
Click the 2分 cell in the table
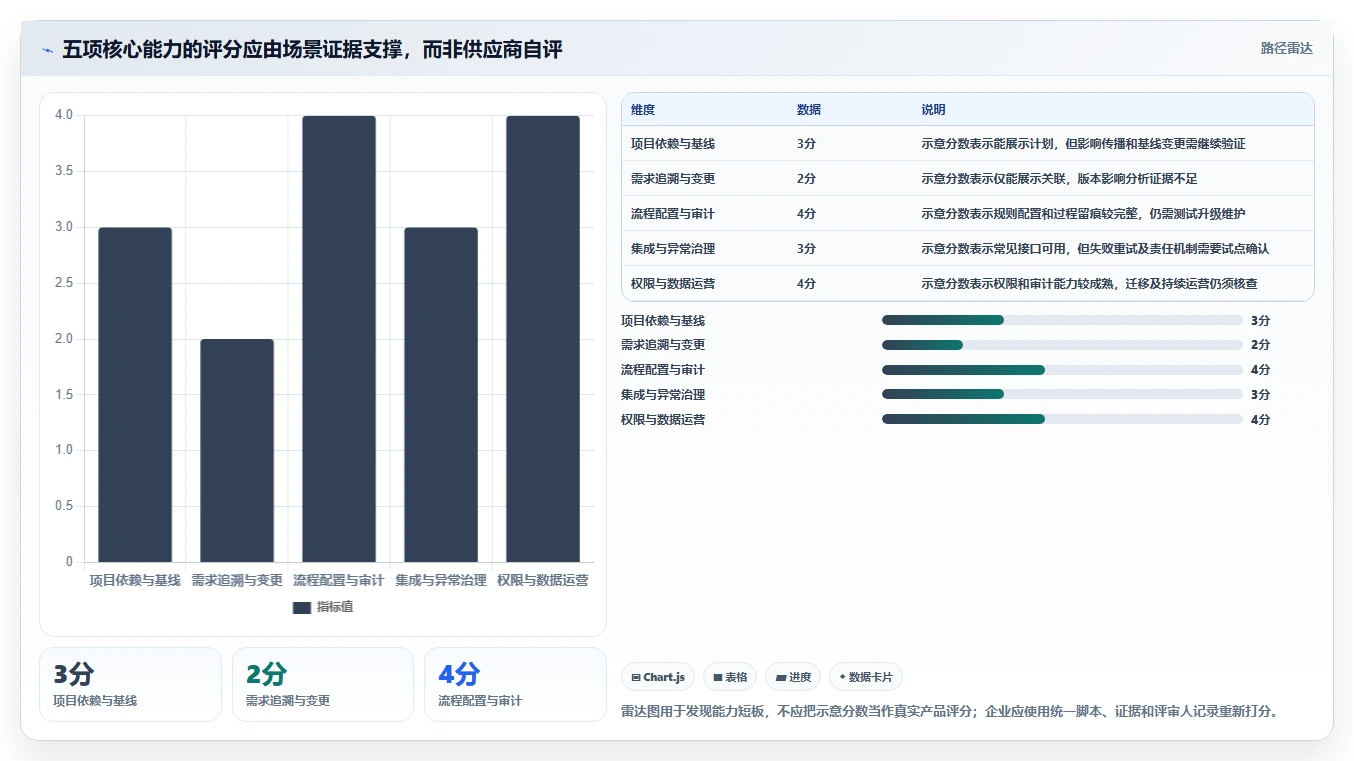(x=807, y=179)
